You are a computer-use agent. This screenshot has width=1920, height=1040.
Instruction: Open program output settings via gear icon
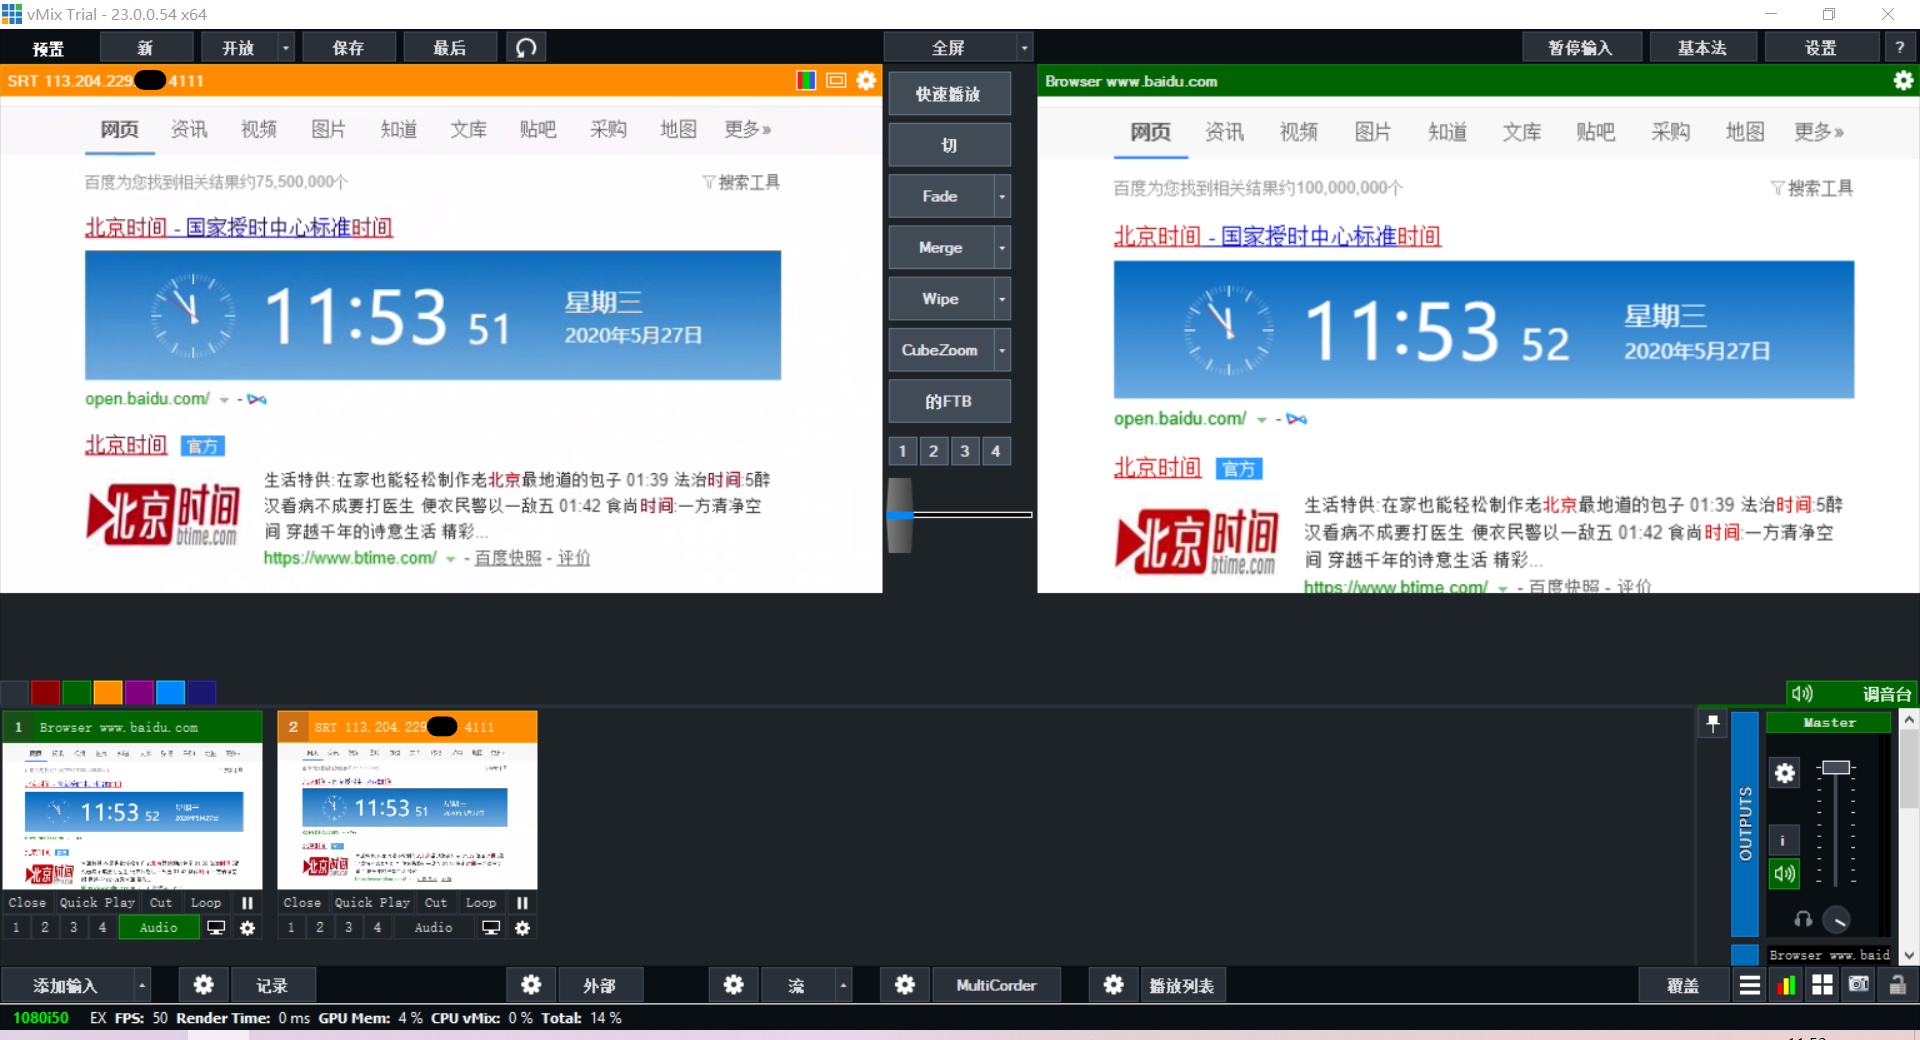coord(1903,81)
